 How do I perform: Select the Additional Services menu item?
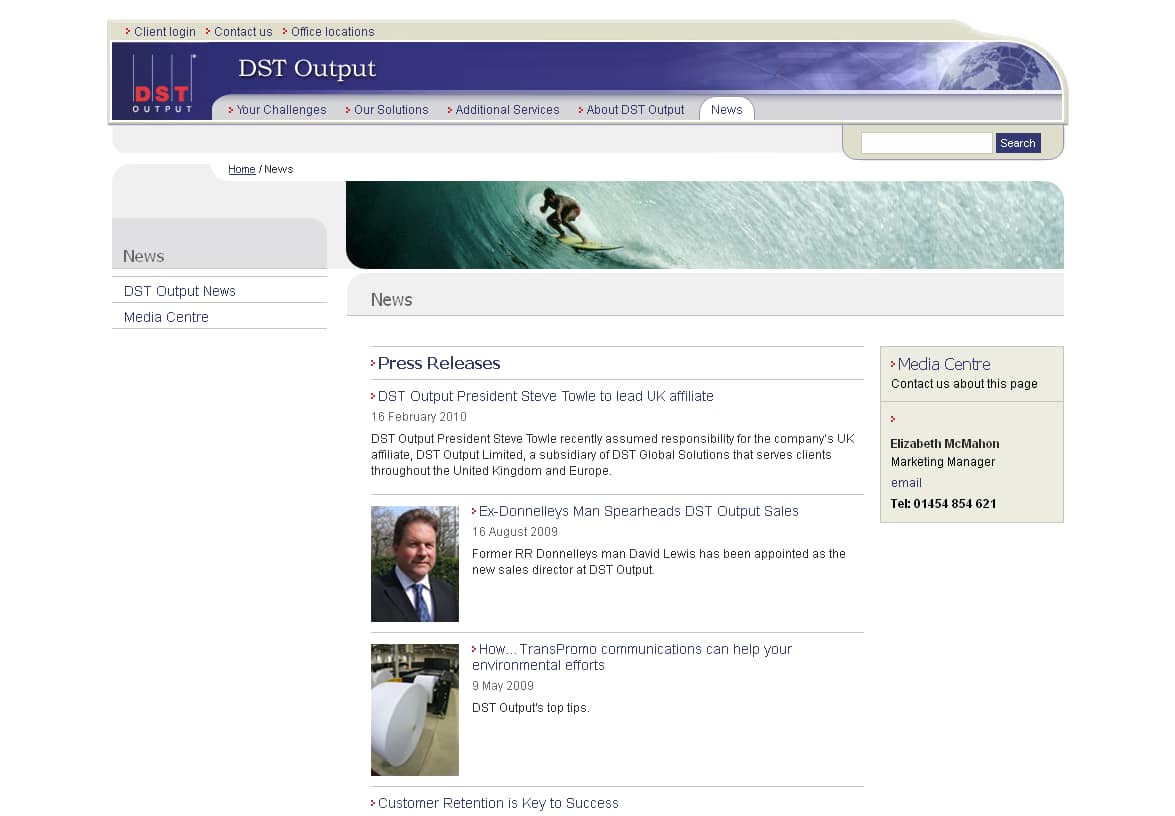click(507, 110)
